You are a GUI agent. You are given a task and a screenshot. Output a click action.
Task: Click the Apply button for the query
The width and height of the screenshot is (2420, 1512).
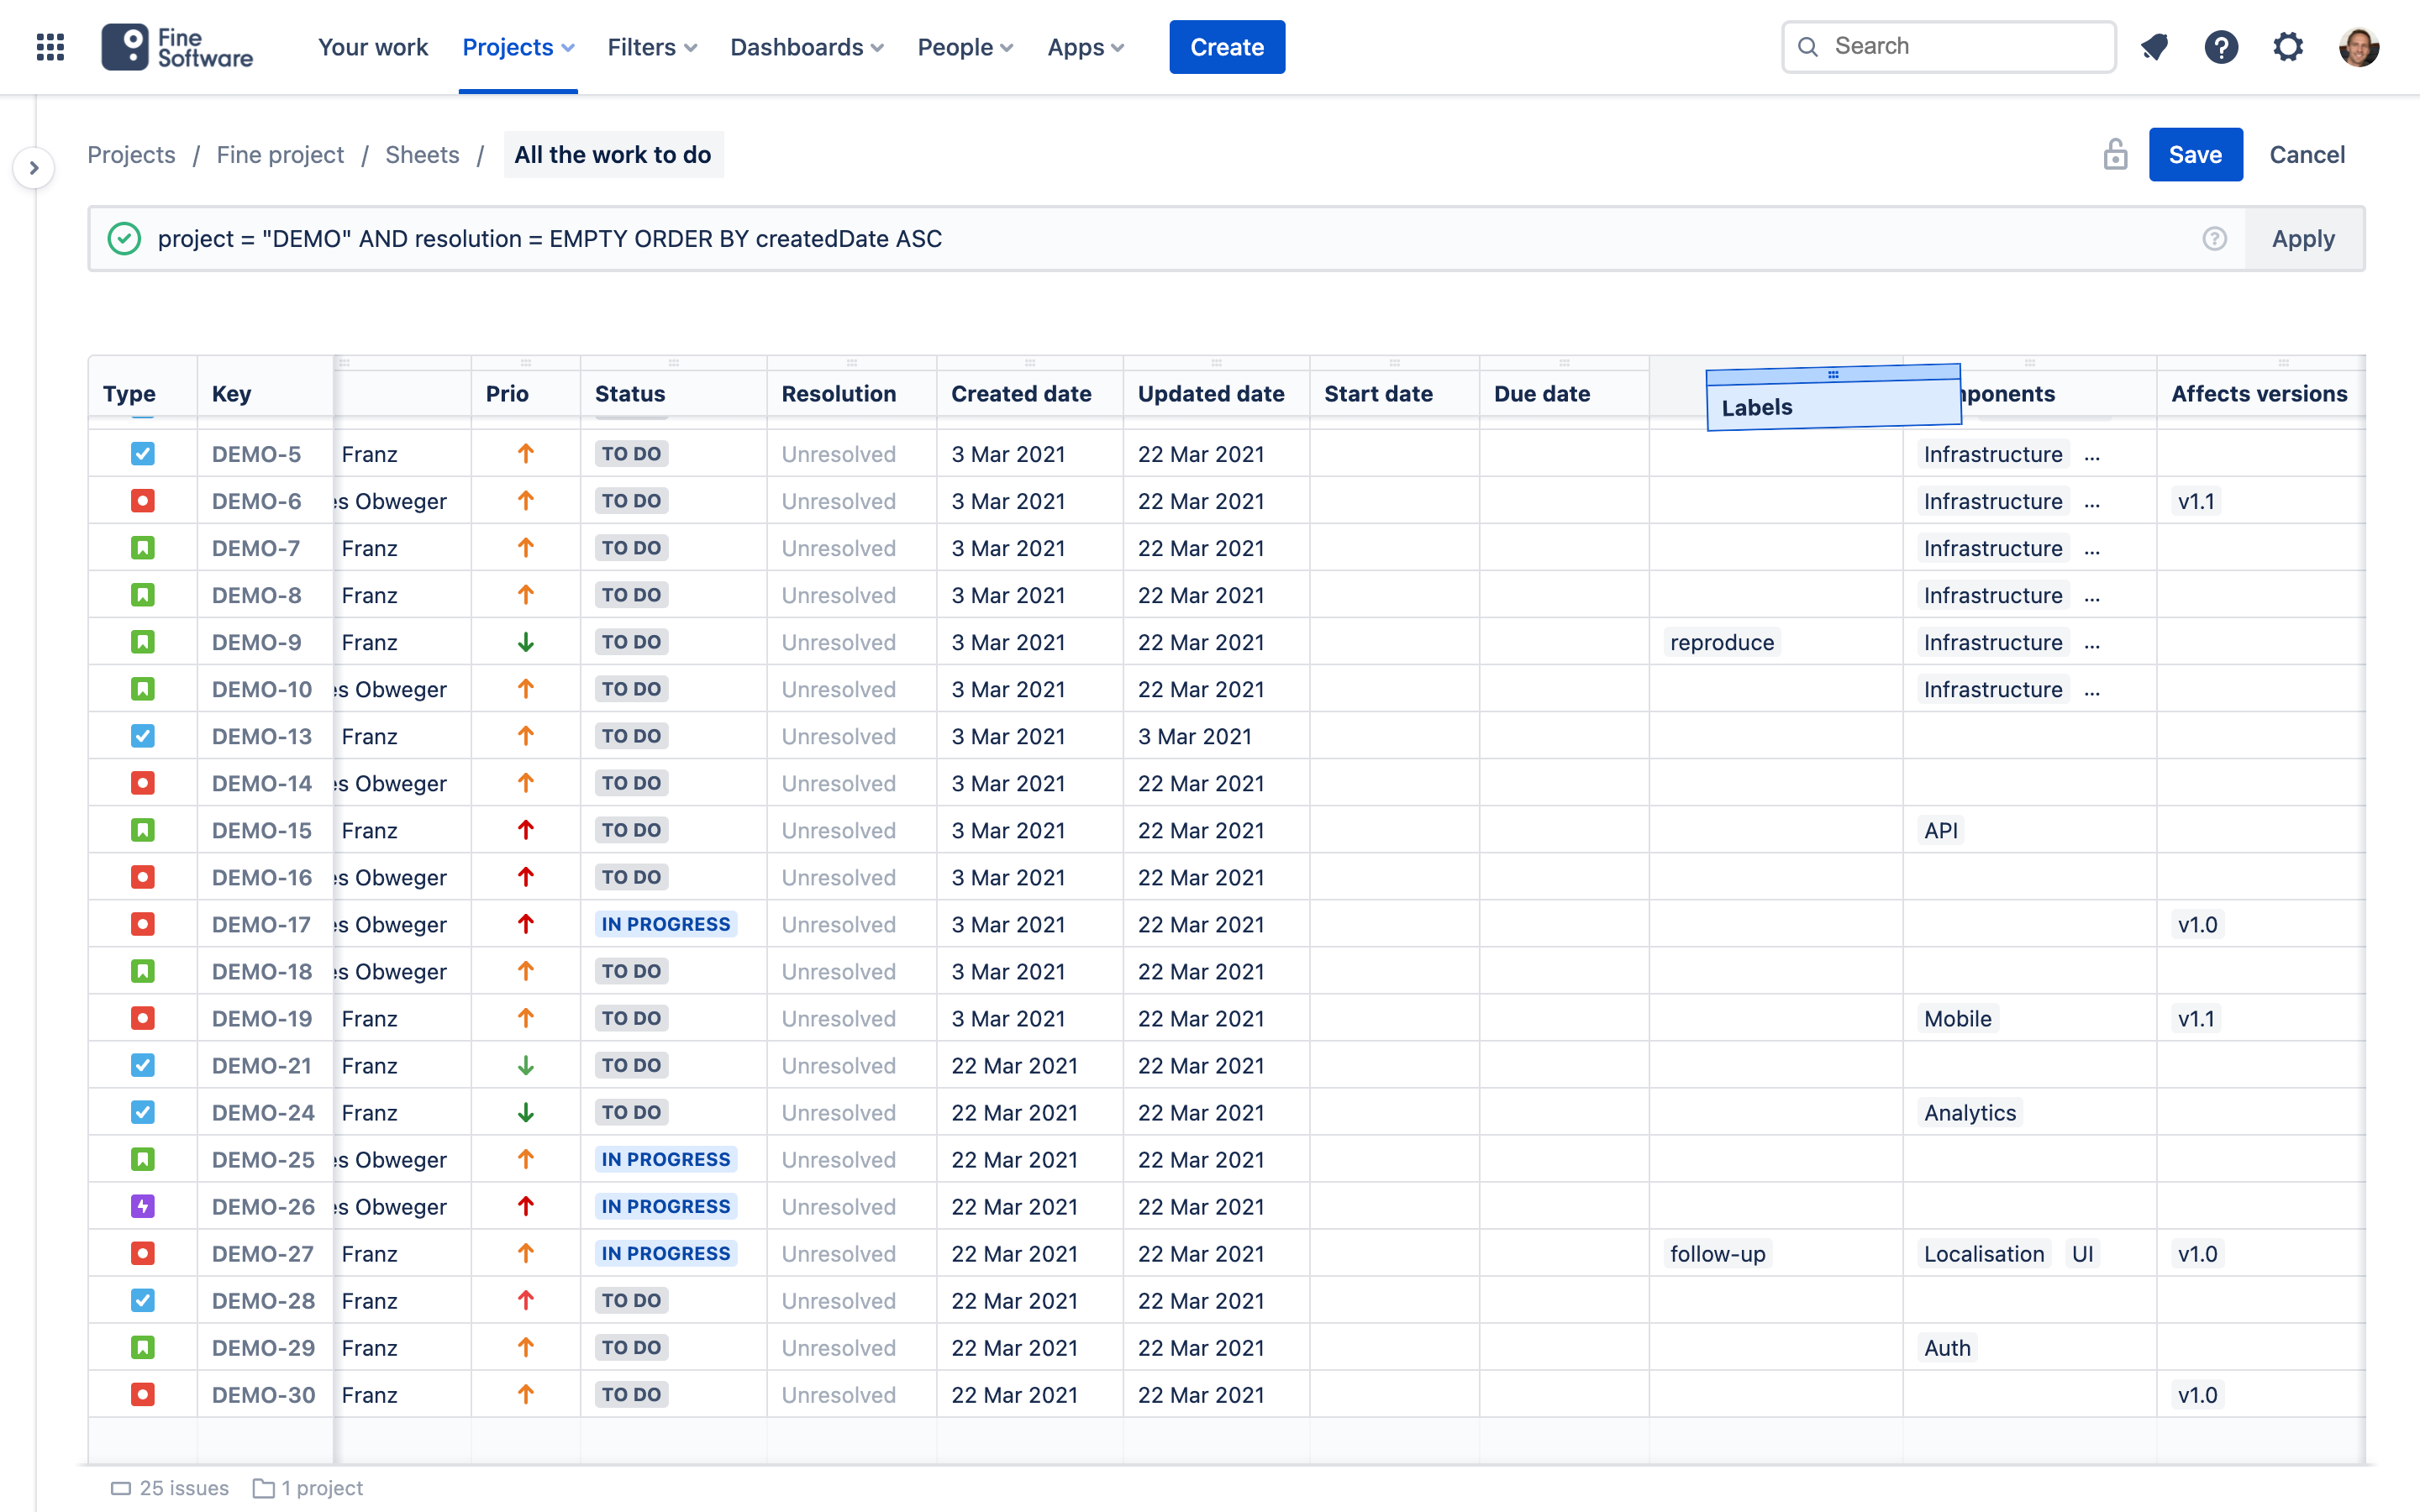click(2302, 239)
